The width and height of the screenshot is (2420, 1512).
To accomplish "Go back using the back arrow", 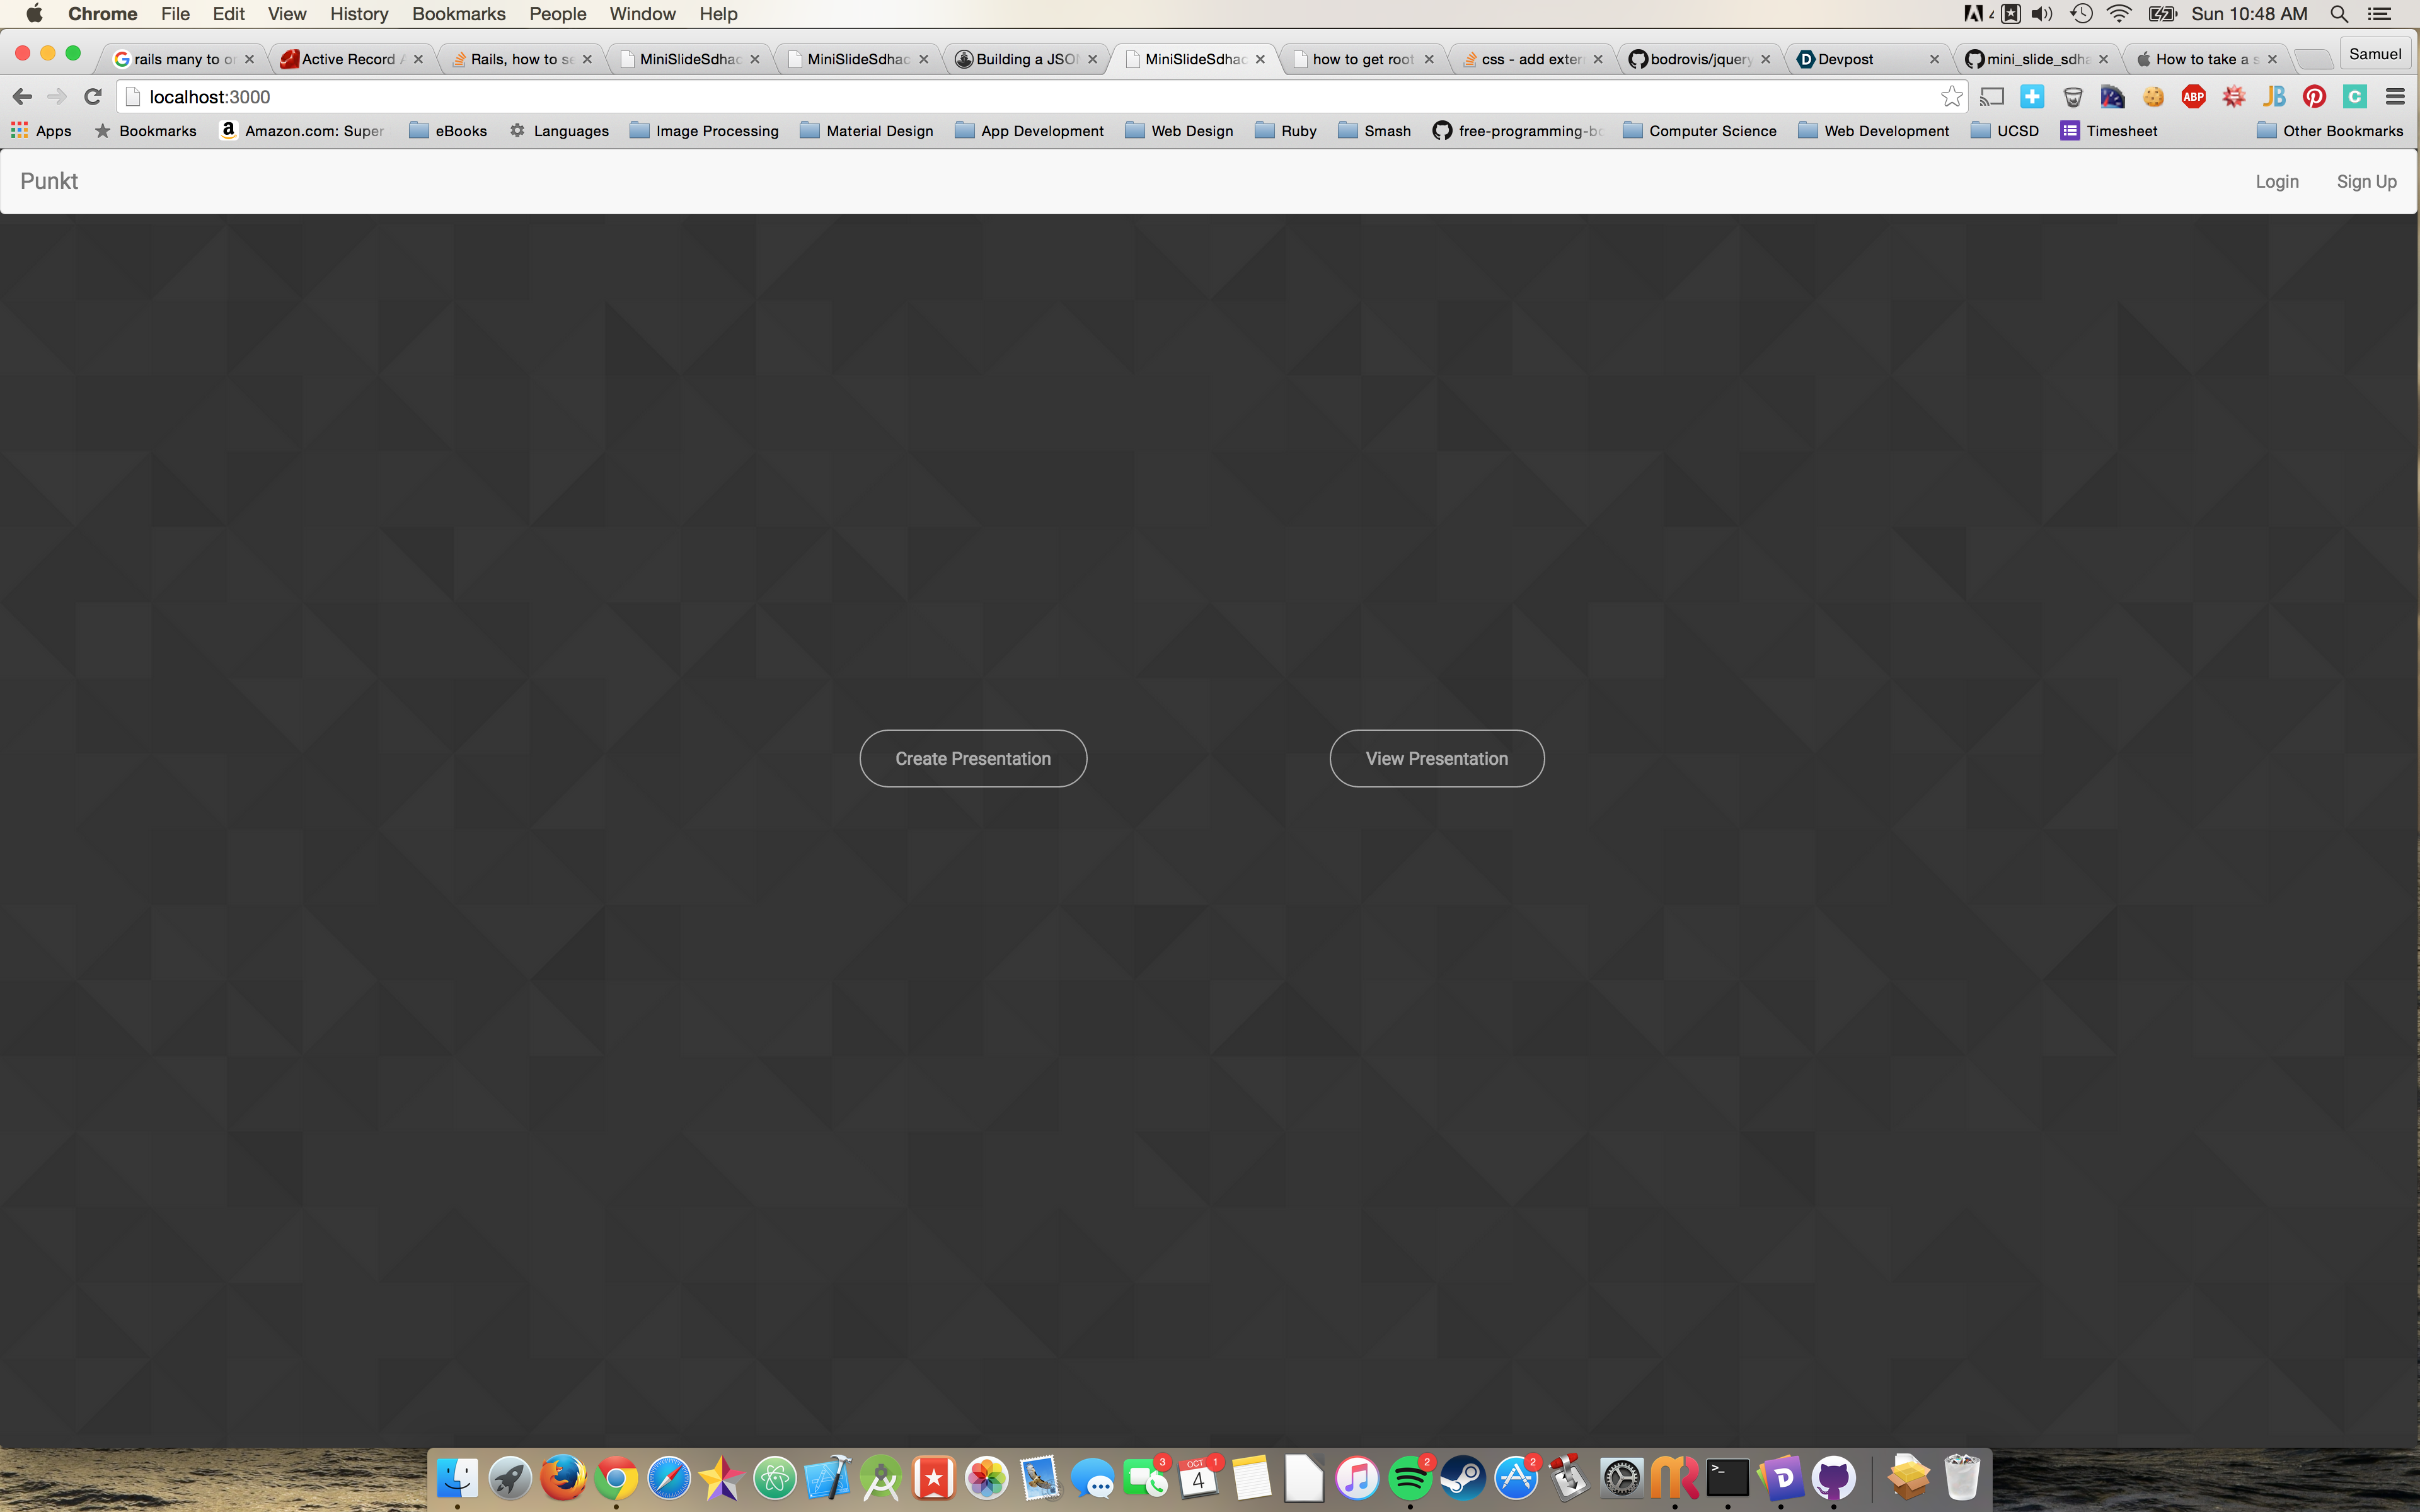I will pyautogui.click(x=22, y=97).
